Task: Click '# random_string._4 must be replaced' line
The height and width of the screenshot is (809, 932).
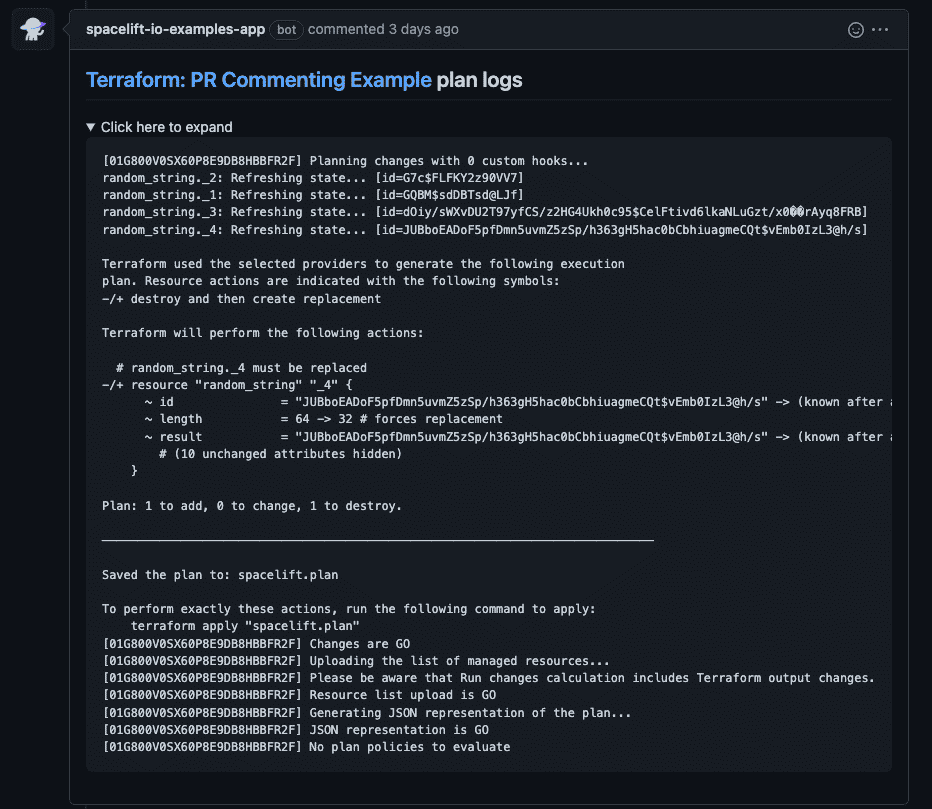Action: [x=241, y=368]
